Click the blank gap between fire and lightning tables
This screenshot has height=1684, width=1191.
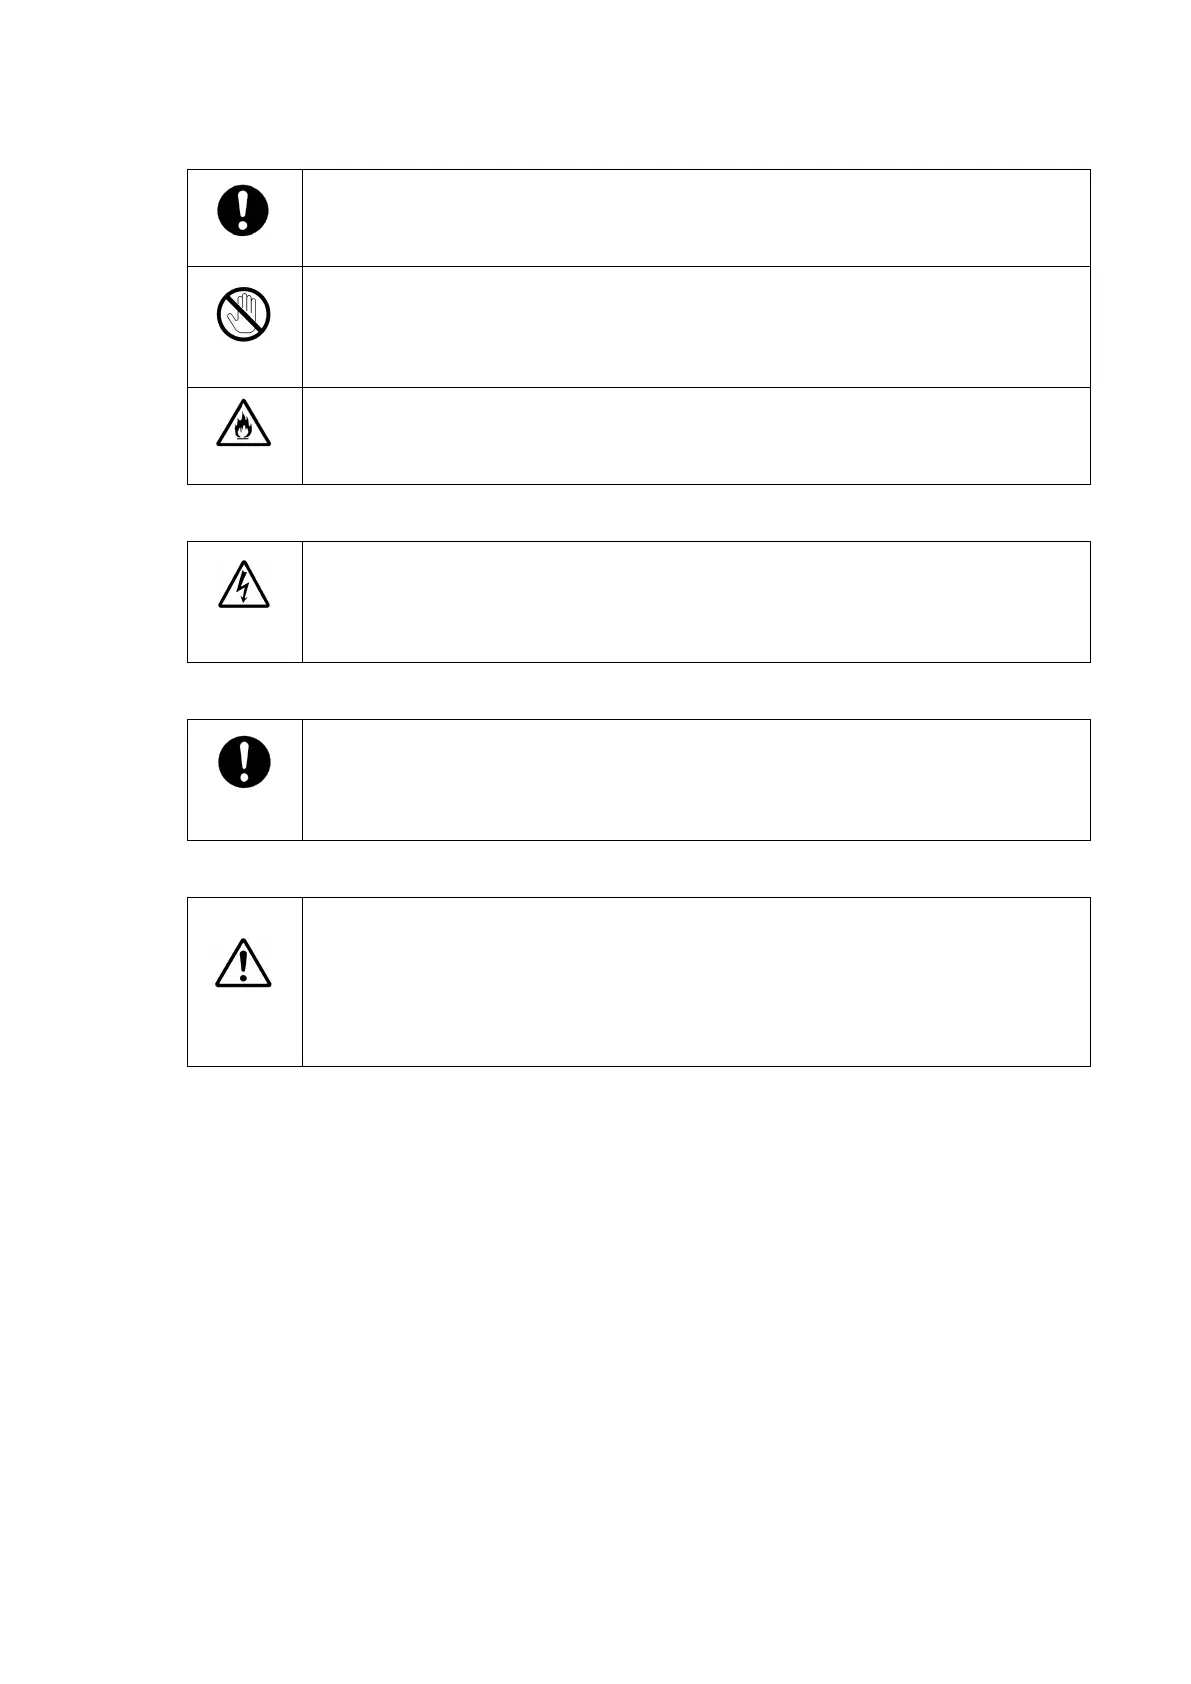(x=638, y=513)
